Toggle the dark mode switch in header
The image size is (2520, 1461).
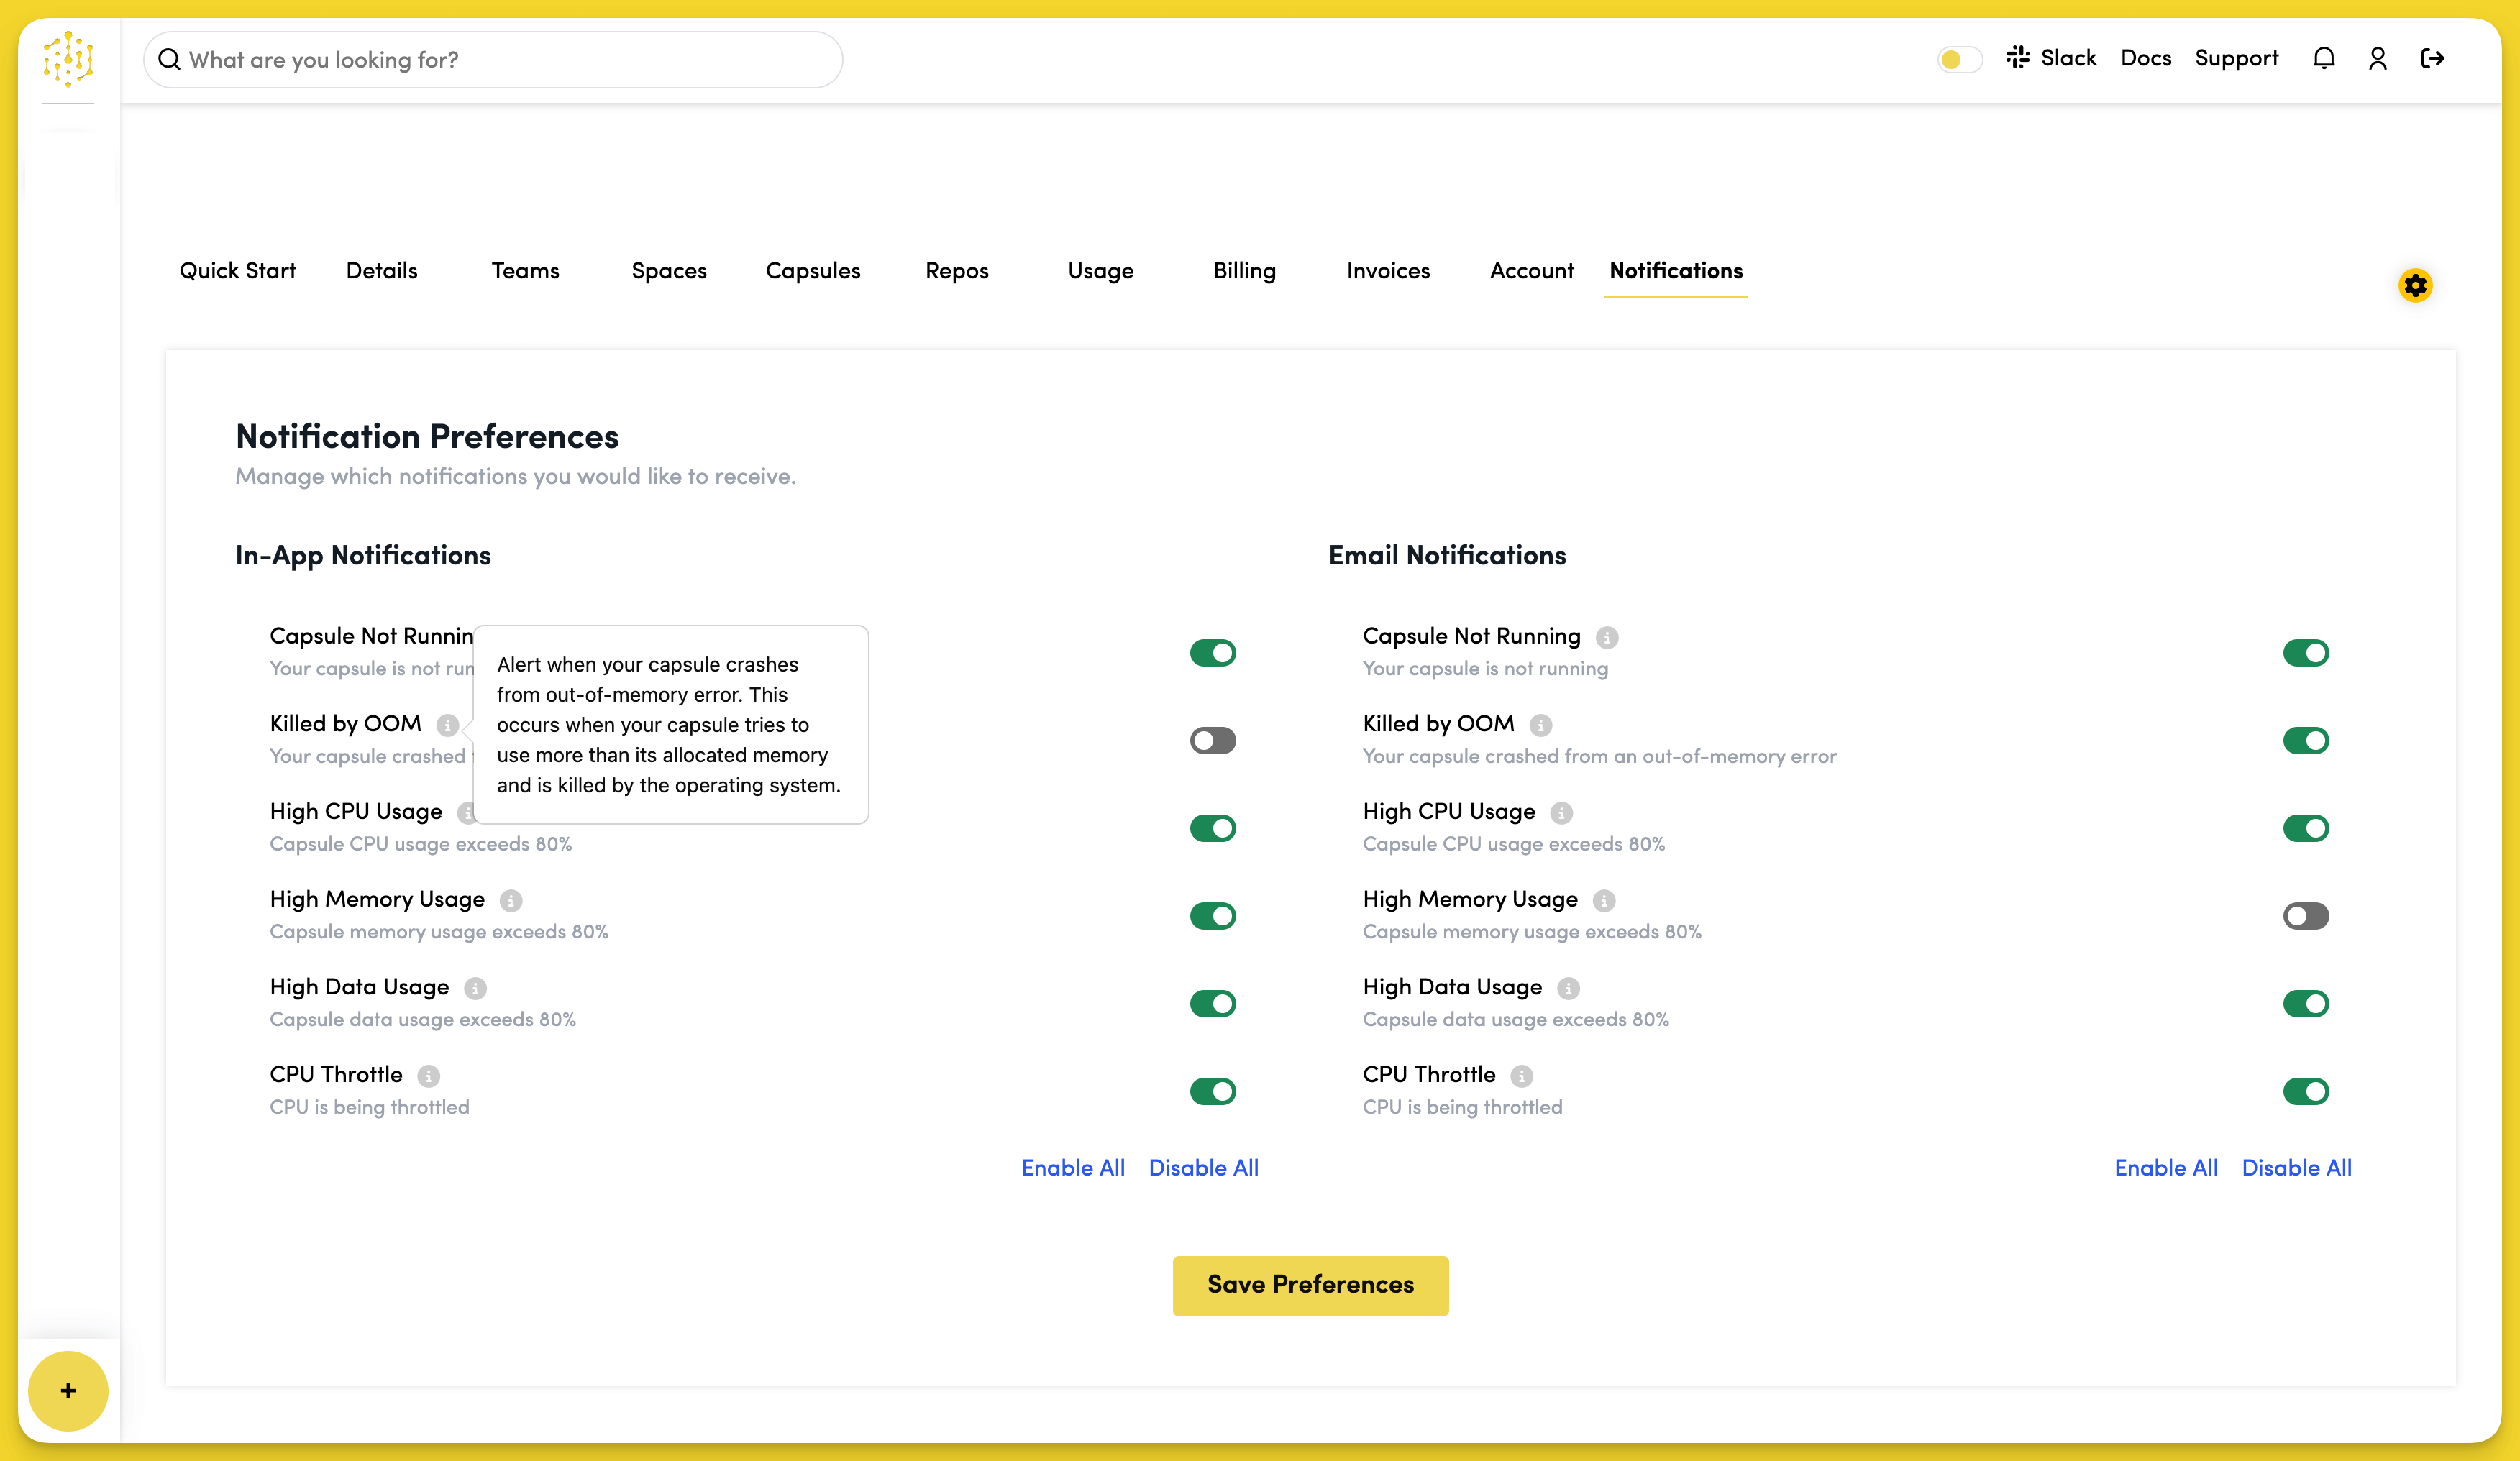click(1958, 60)
